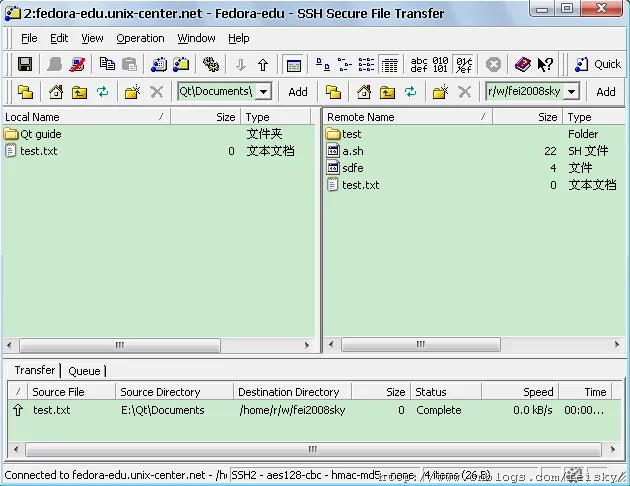The height and width of the screenshot is (486, 630).
Task: Switch to Large Icons view mode
Action: tap(323, 64)
